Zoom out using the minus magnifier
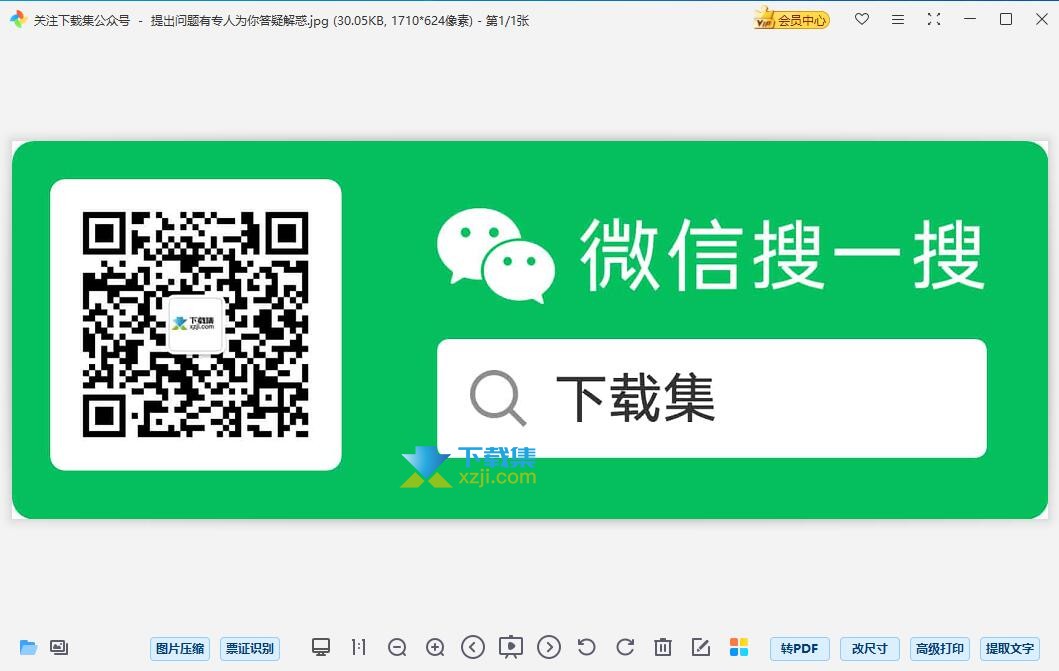Viewport: 1059px width, 671px height. click(x=397, y=648)
